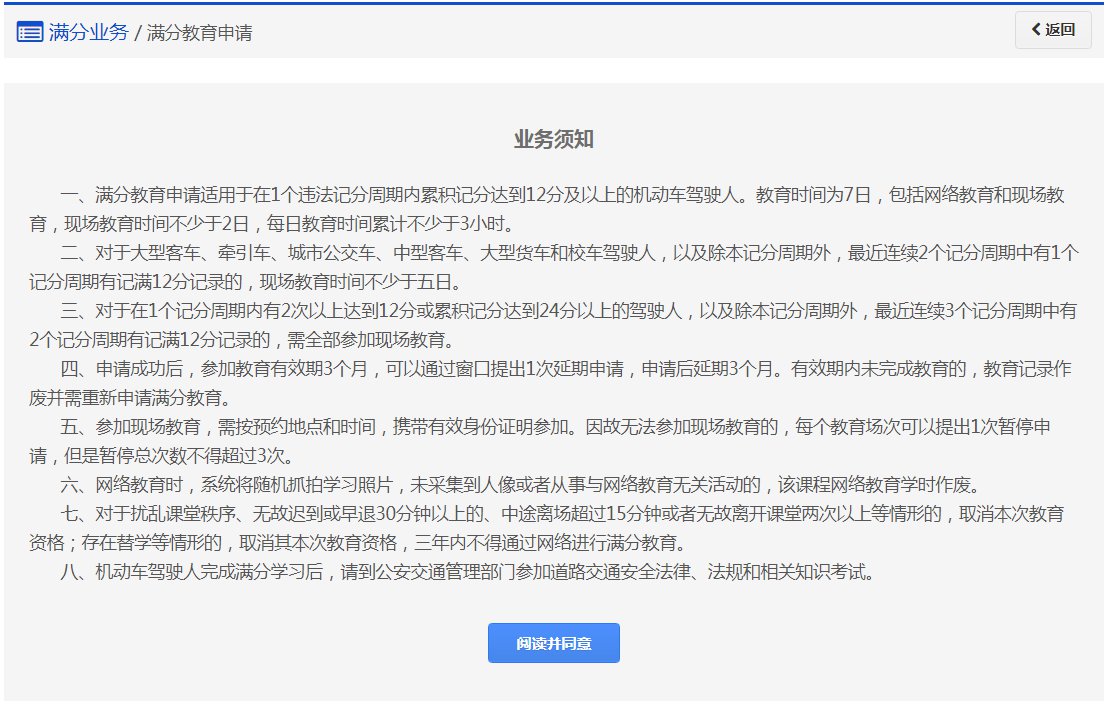Click the left chevron in the 返回 button

click(x=1036, y=30)
